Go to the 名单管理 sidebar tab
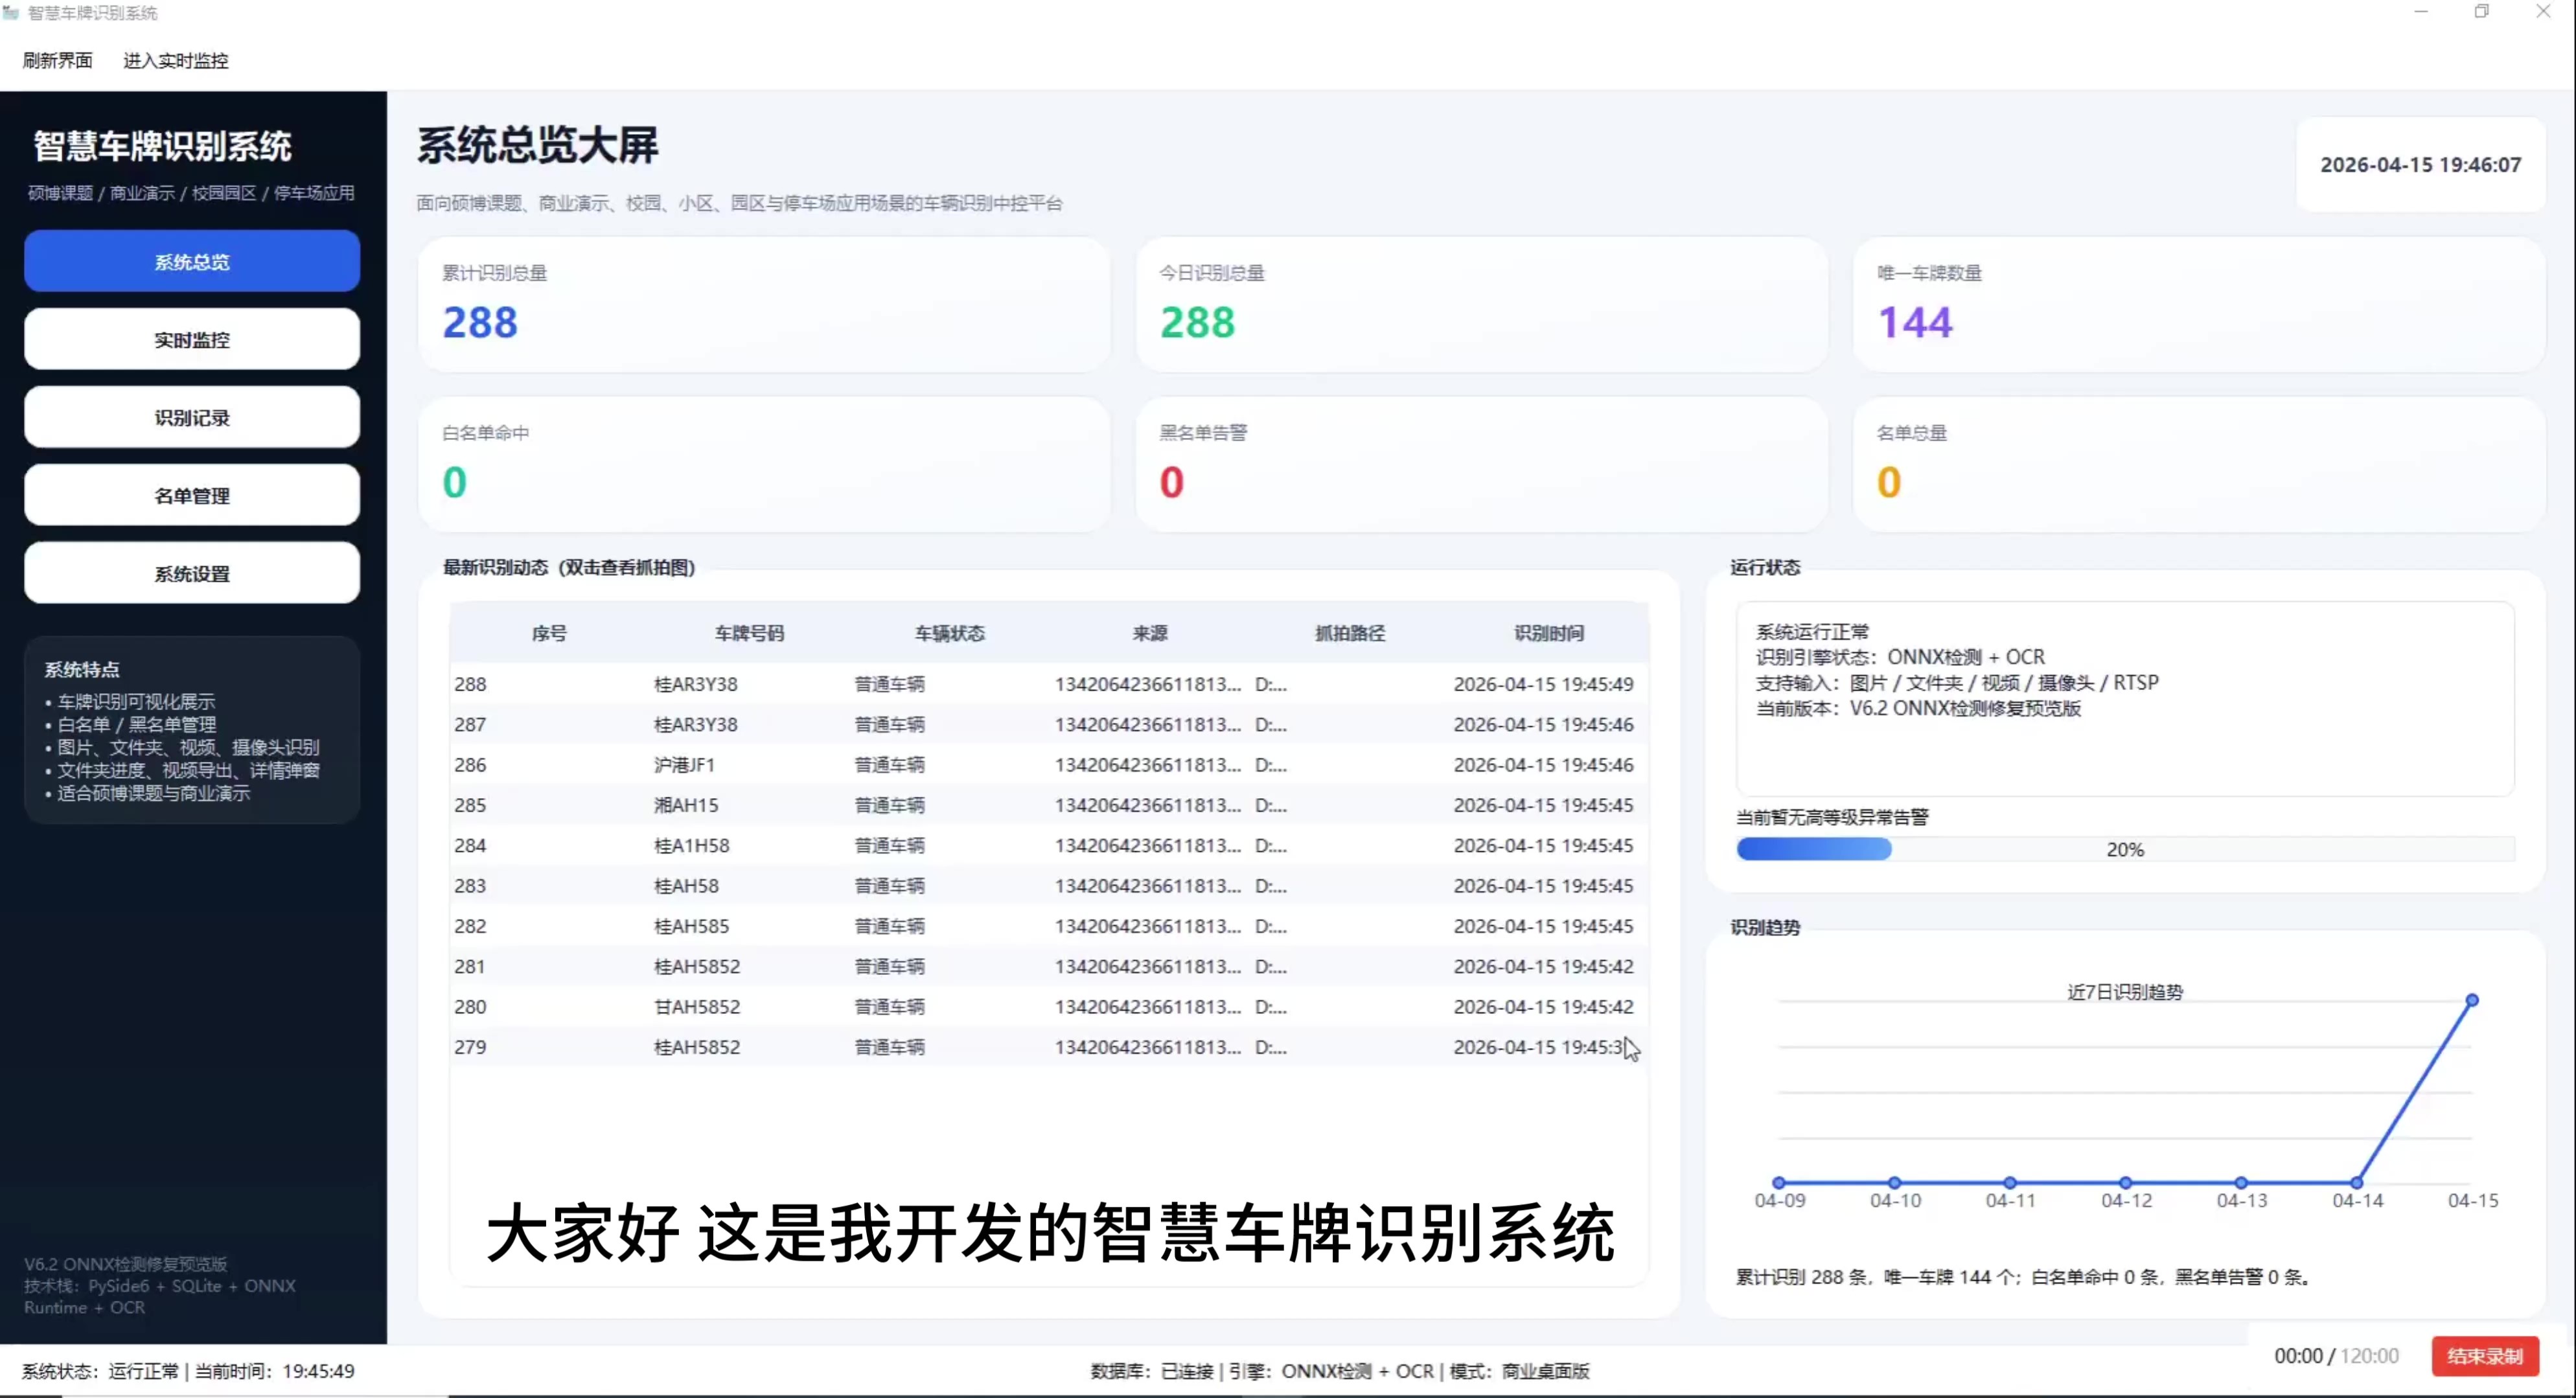Image resolution: width=2576 pixels, height=1398 pixels. [x=192, y=496]
